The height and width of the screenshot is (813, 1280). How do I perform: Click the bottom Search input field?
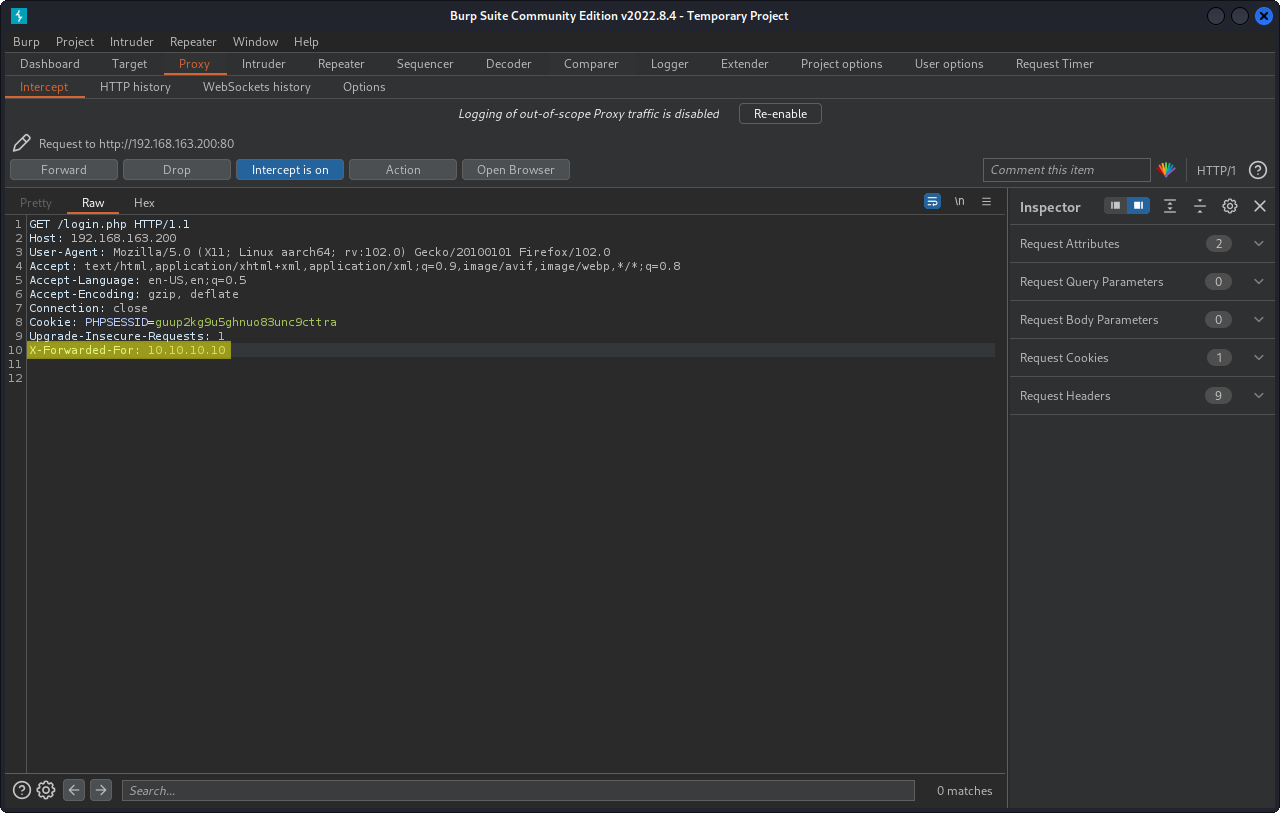518,790
